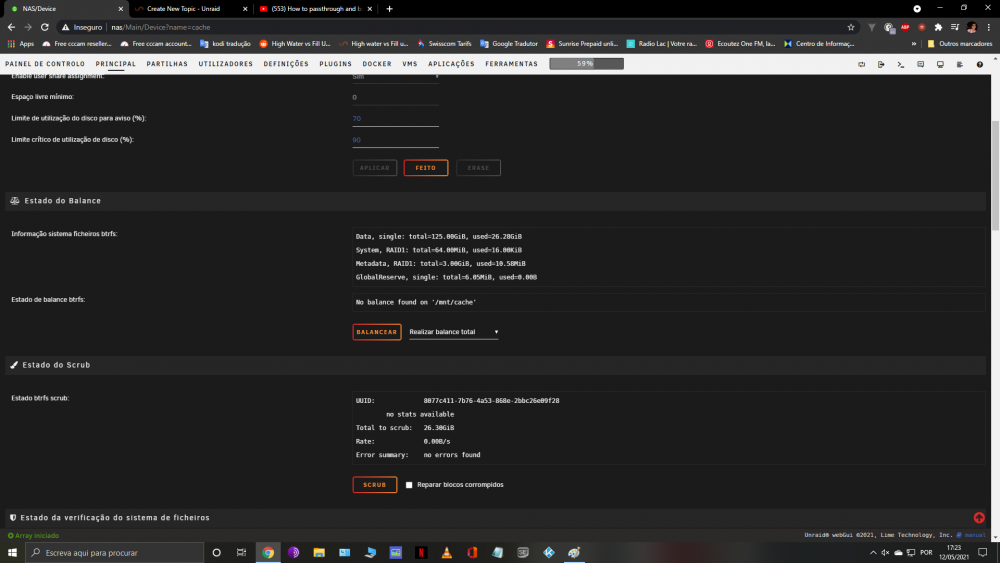Click the feedback icon in Unraid header
1000x563 pixels.
[920, 64]
